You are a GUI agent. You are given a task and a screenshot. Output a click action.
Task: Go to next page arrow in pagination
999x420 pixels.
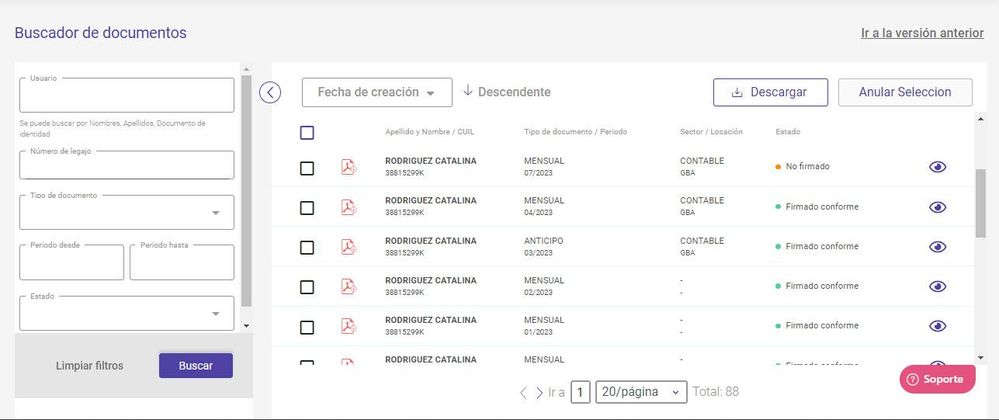point(539,393)
